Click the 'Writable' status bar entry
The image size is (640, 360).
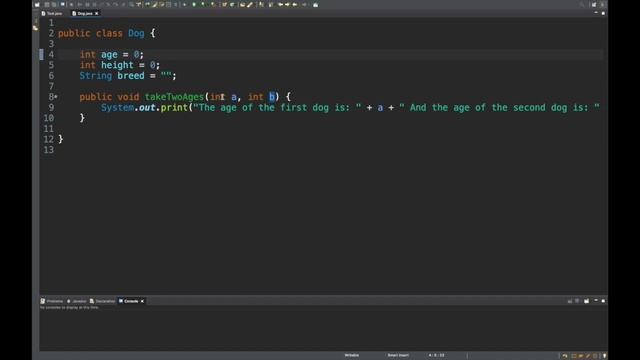(x=351, y=356)
